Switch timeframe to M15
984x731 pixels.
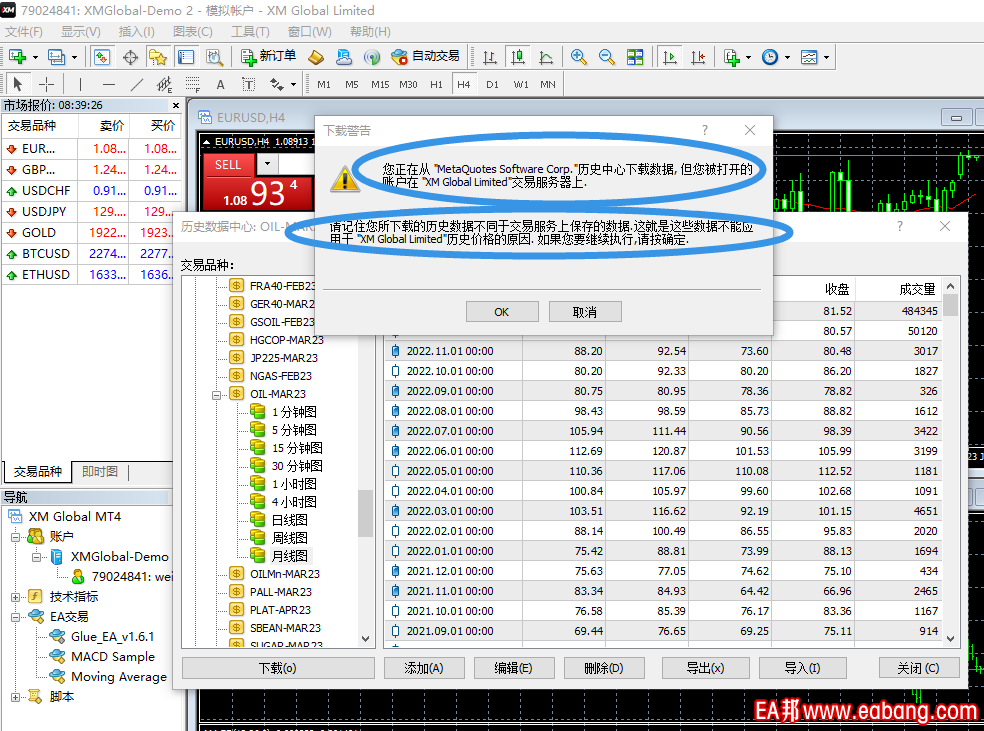(x=380, y=84)
